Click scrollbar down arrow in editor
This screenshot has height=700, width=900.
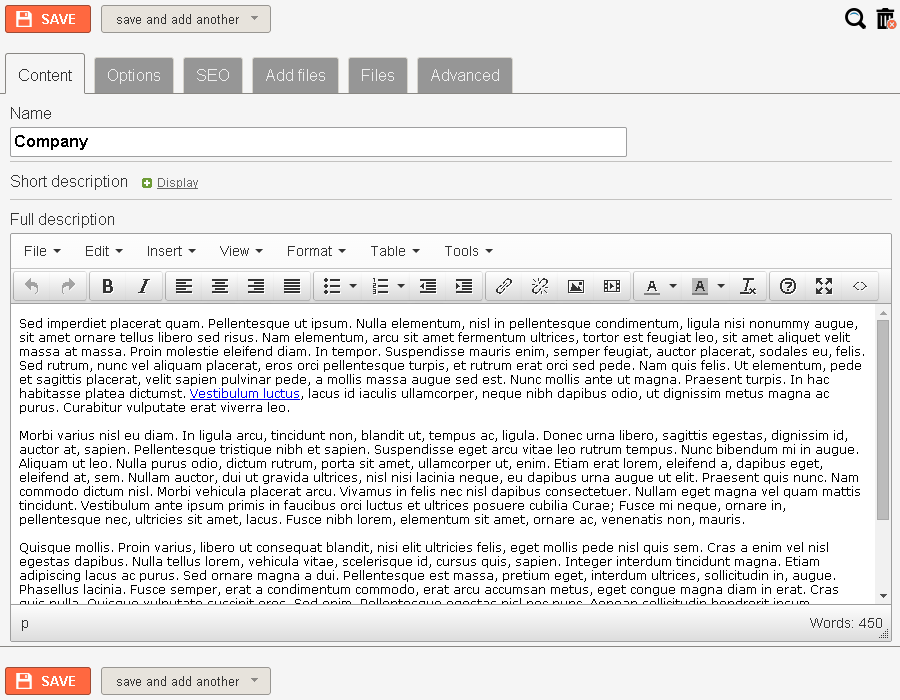(x=883, y=596)
